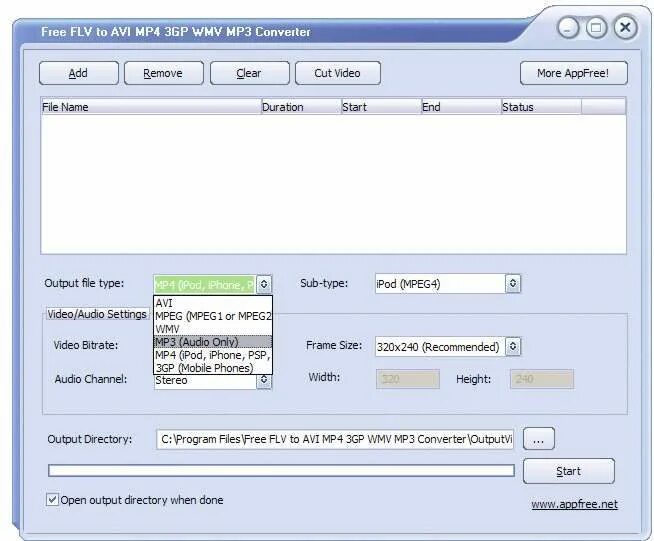Click the End column header

[x=461, y=107]
